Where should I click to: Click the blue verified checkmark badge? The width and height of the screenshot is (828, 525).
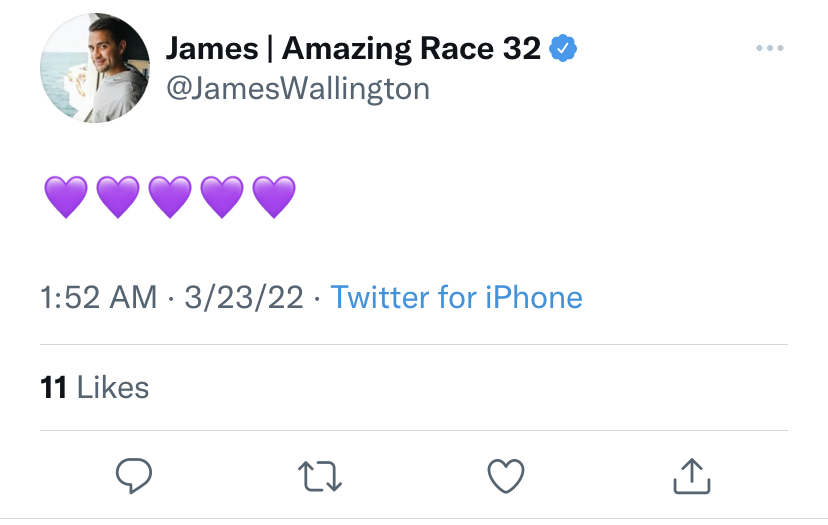pyautogui.click(x=563, y=49)
